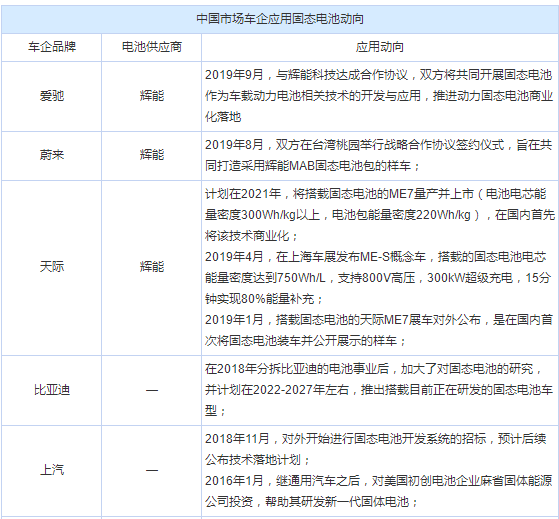Click text 2018年11月，对外开始进行固态电池开发
The height and width of the screenshot is (519, 559).
pos(375,439)
